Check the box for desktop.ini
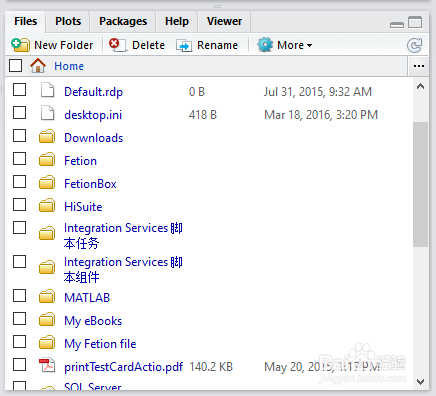This screenshot has height=396, width=436. point(20,113)
